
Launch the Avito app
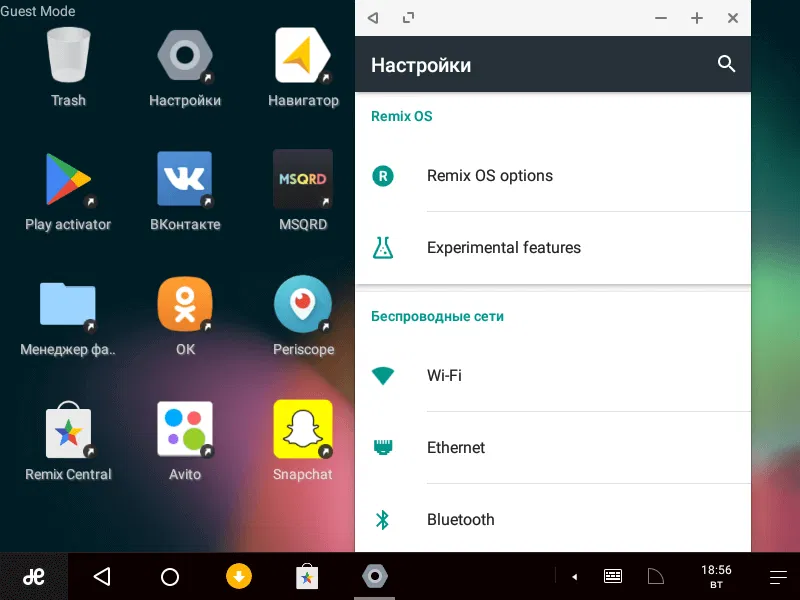185,429
